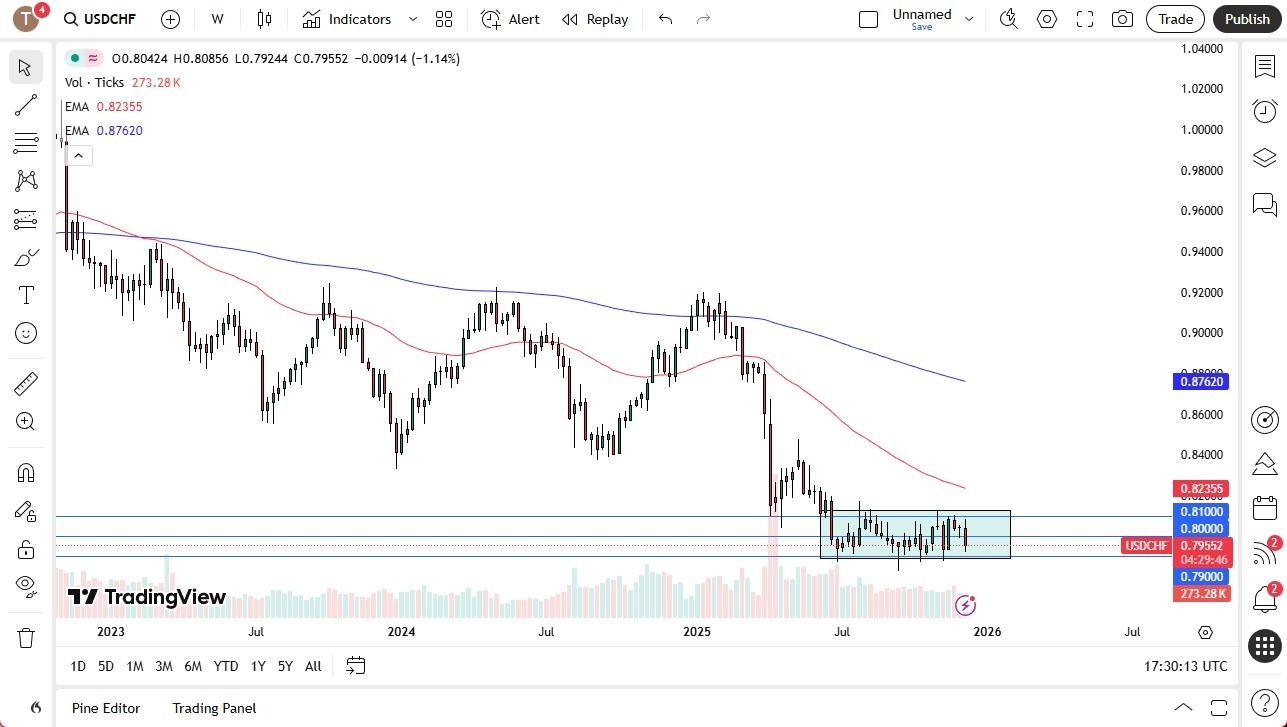Screen dimensions: 1287x727
Task: Open the Object Tree panel
Action: tap(1264, 157)
